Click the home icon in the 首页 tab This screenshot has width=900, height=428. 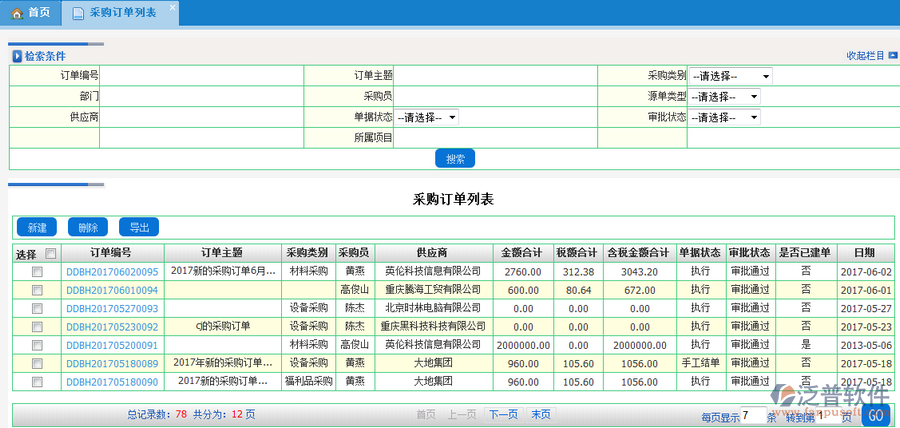point(15,13)
